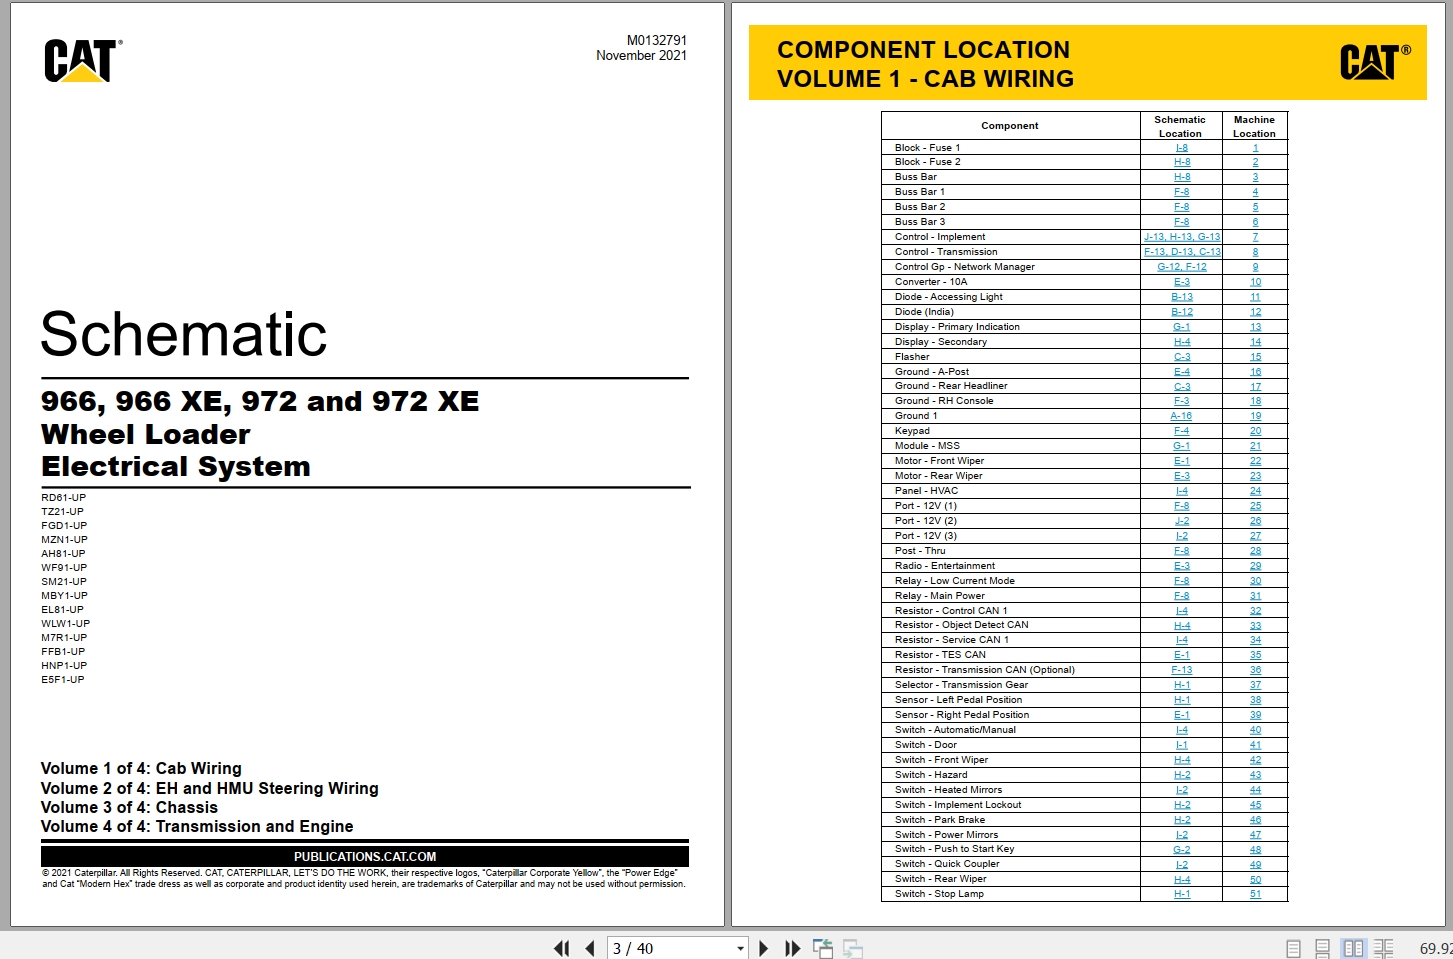Viewport: 1453px width, 959px height.
Task: Open machine location 23 for Motor - Rear Wiper
Action: [x=1255, y=476]
